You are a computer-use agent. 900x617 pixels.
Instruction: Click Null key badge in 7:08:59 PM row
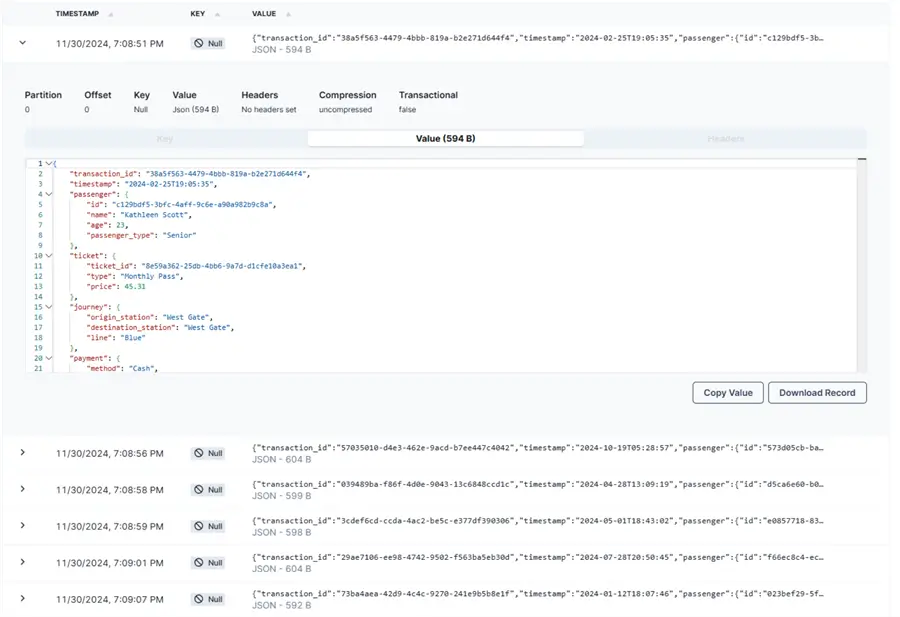coord(208,526)
